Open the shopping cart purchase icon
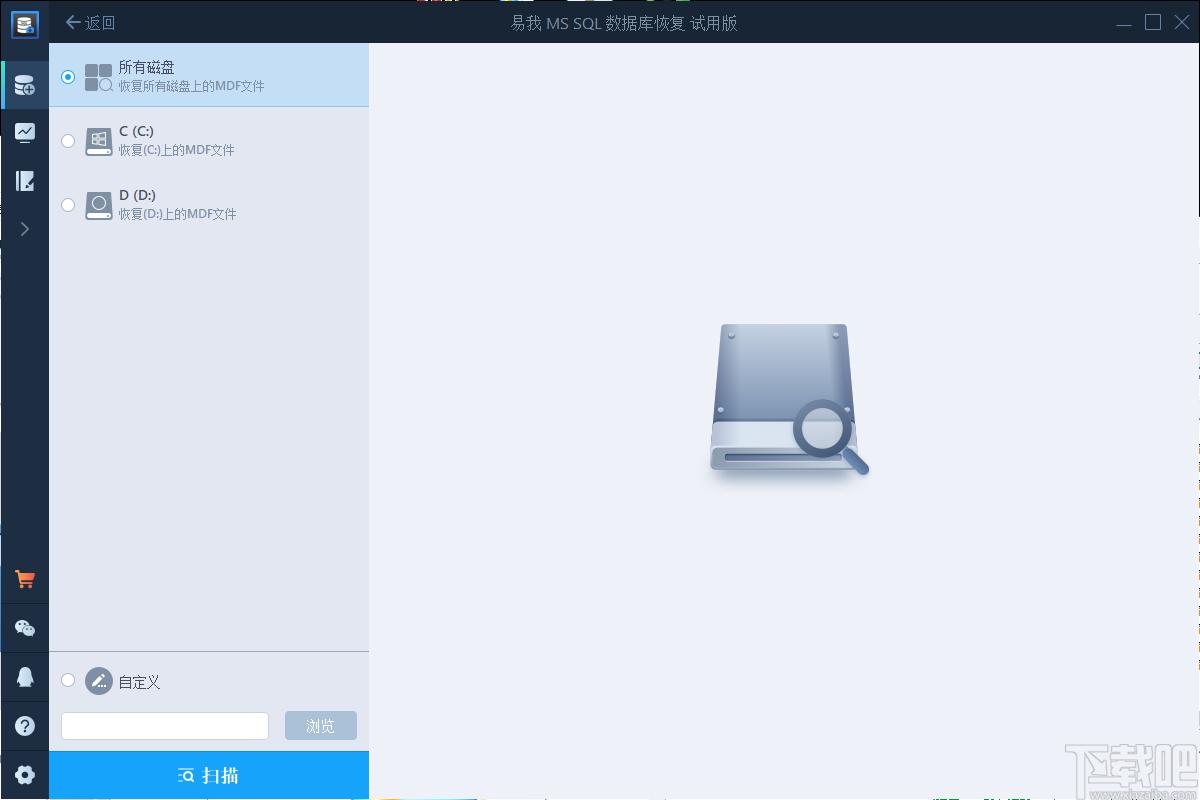This screenshot has width=1200, height=800. (24, 579)
